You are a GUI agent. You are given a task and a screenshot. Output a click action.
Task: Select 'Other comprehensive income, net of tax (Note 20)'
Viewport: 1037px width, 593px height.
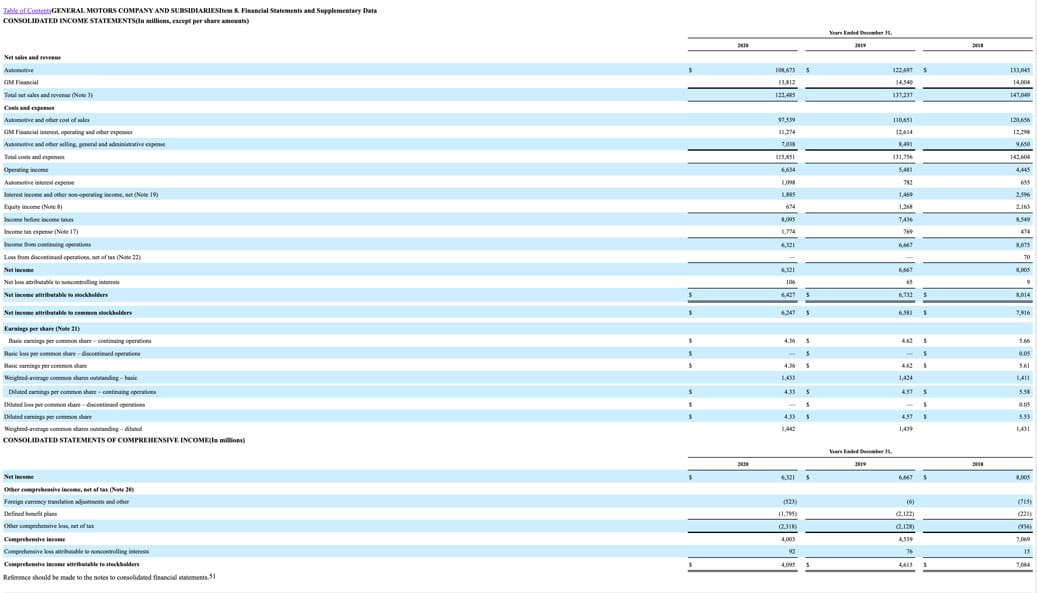pos(69,490)
